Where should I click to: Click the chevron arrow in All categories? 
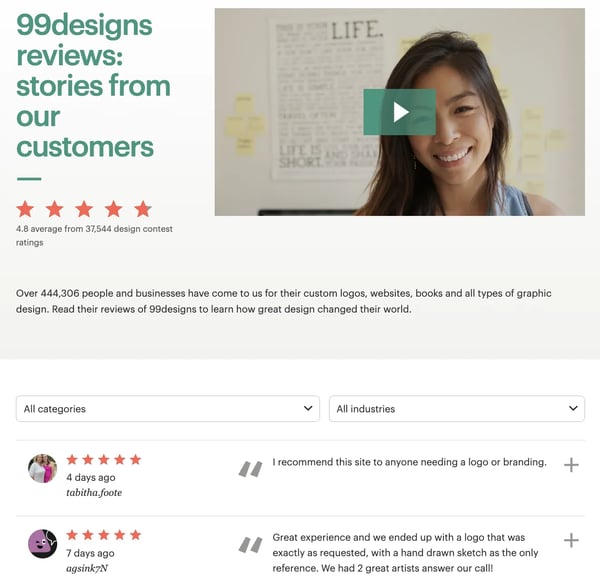[308, 409]
